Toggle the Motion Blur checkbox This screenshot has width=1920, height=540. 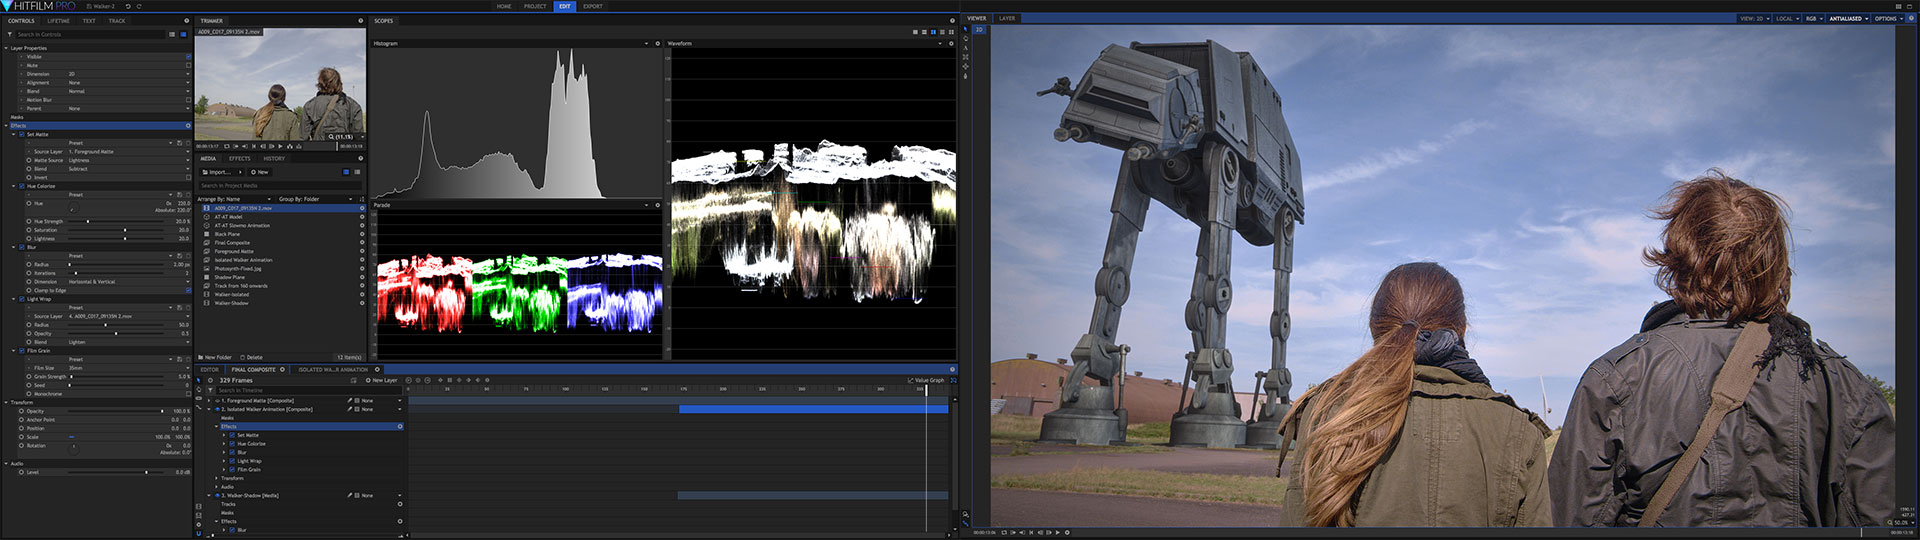188,100
